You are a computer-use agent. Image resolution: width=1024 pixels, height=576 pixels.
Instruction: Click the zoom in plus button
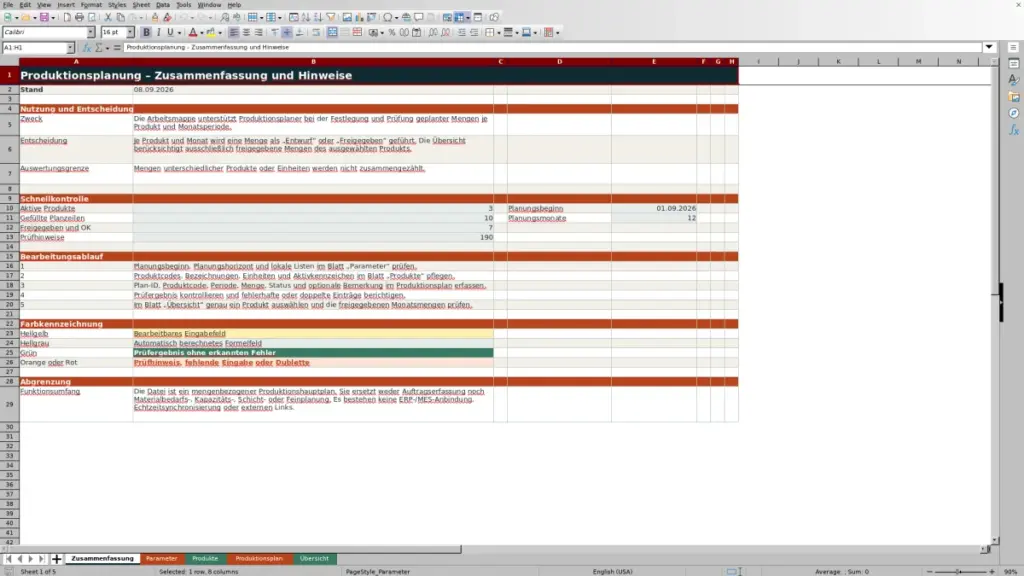[992, 571]
